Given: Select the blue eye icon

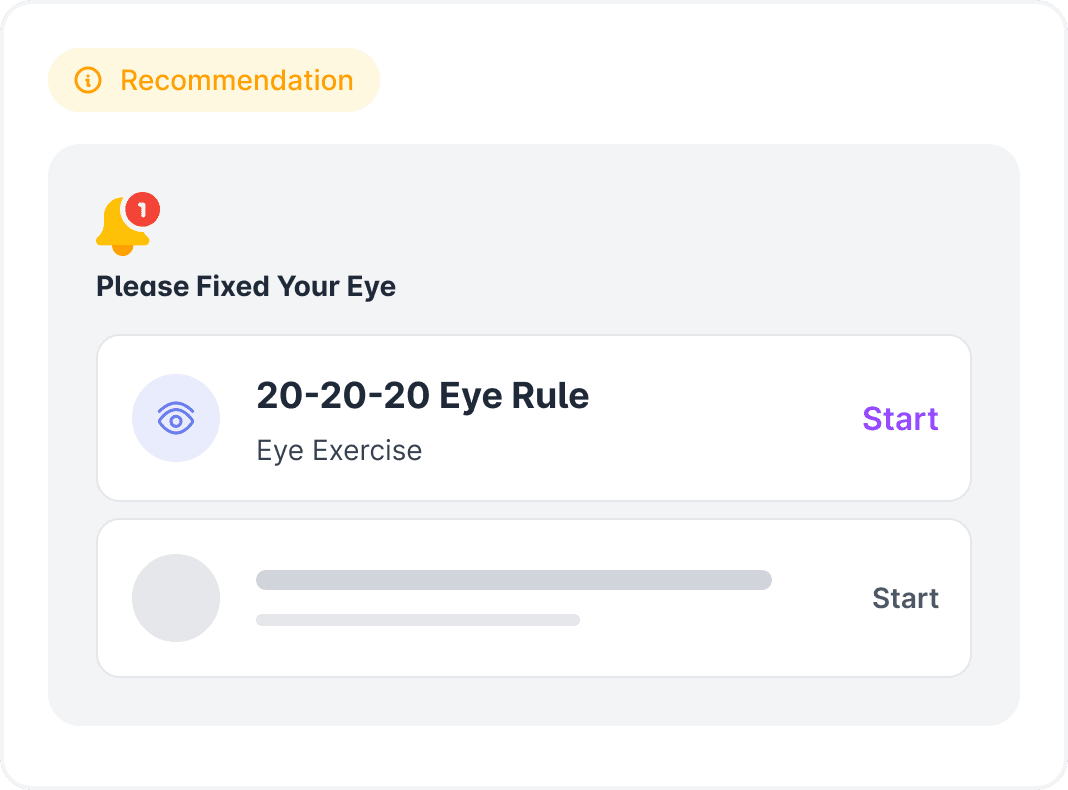Looking at the screenshot, I should (176, 418).
